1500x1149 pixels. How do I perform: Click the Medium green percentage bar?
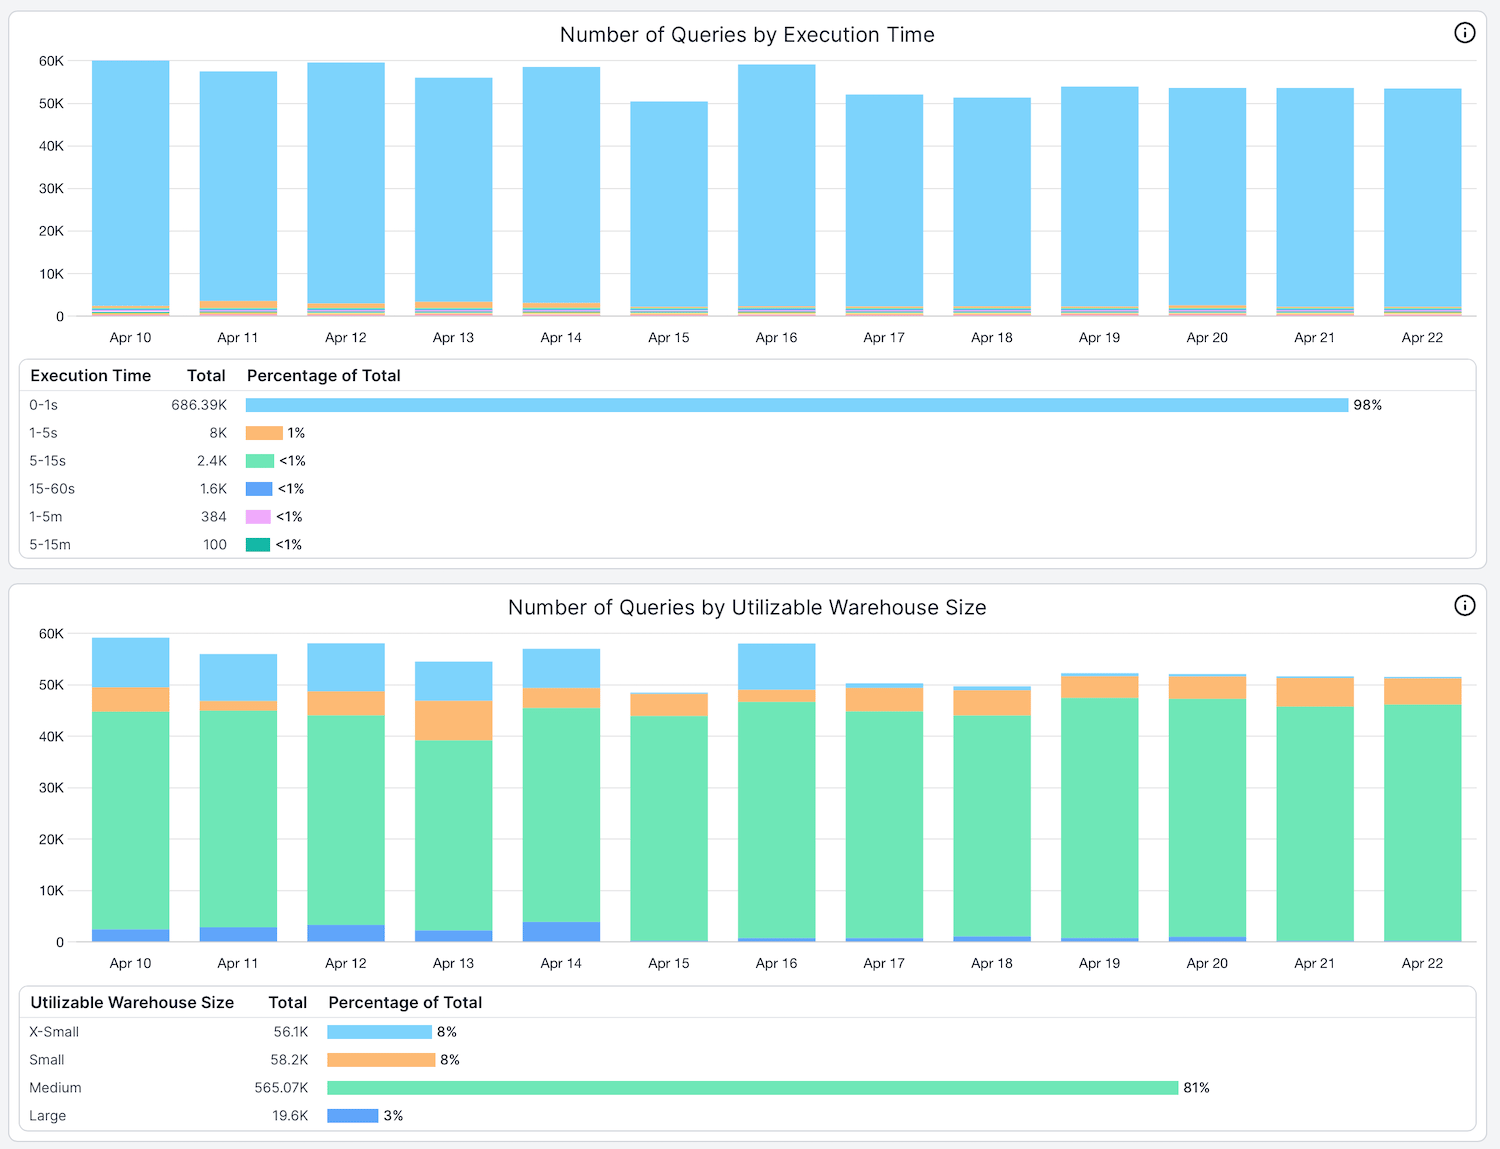coord(752,1088)
